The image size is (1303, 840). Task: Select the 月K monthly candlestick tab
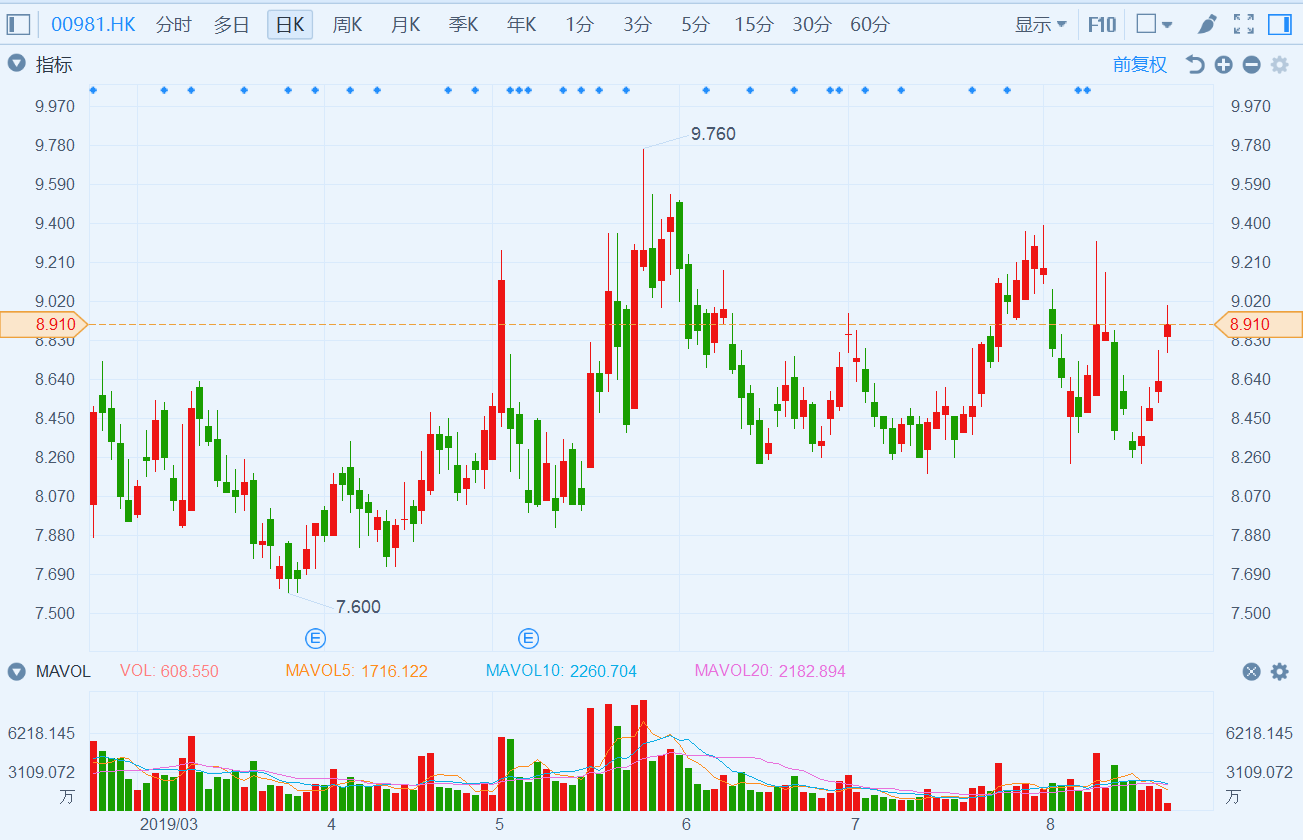405,25
